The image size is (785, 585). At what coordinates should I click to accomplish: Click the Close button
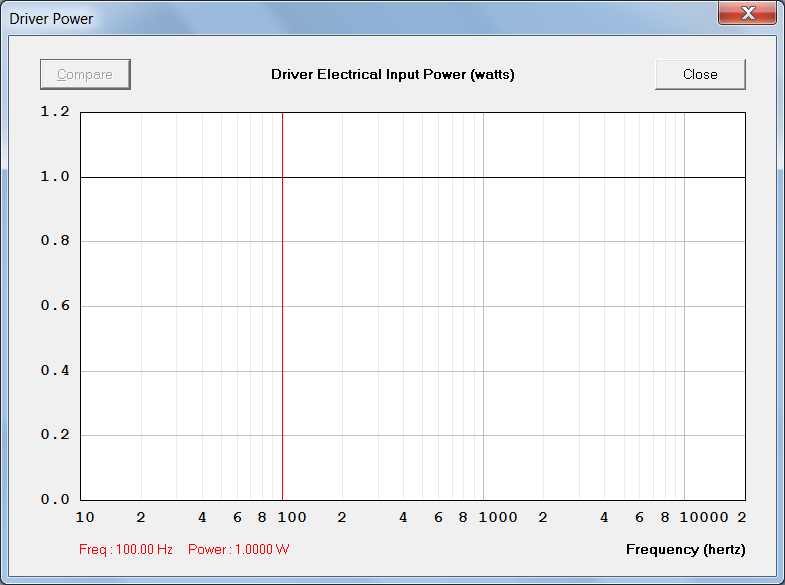[700, 75]
